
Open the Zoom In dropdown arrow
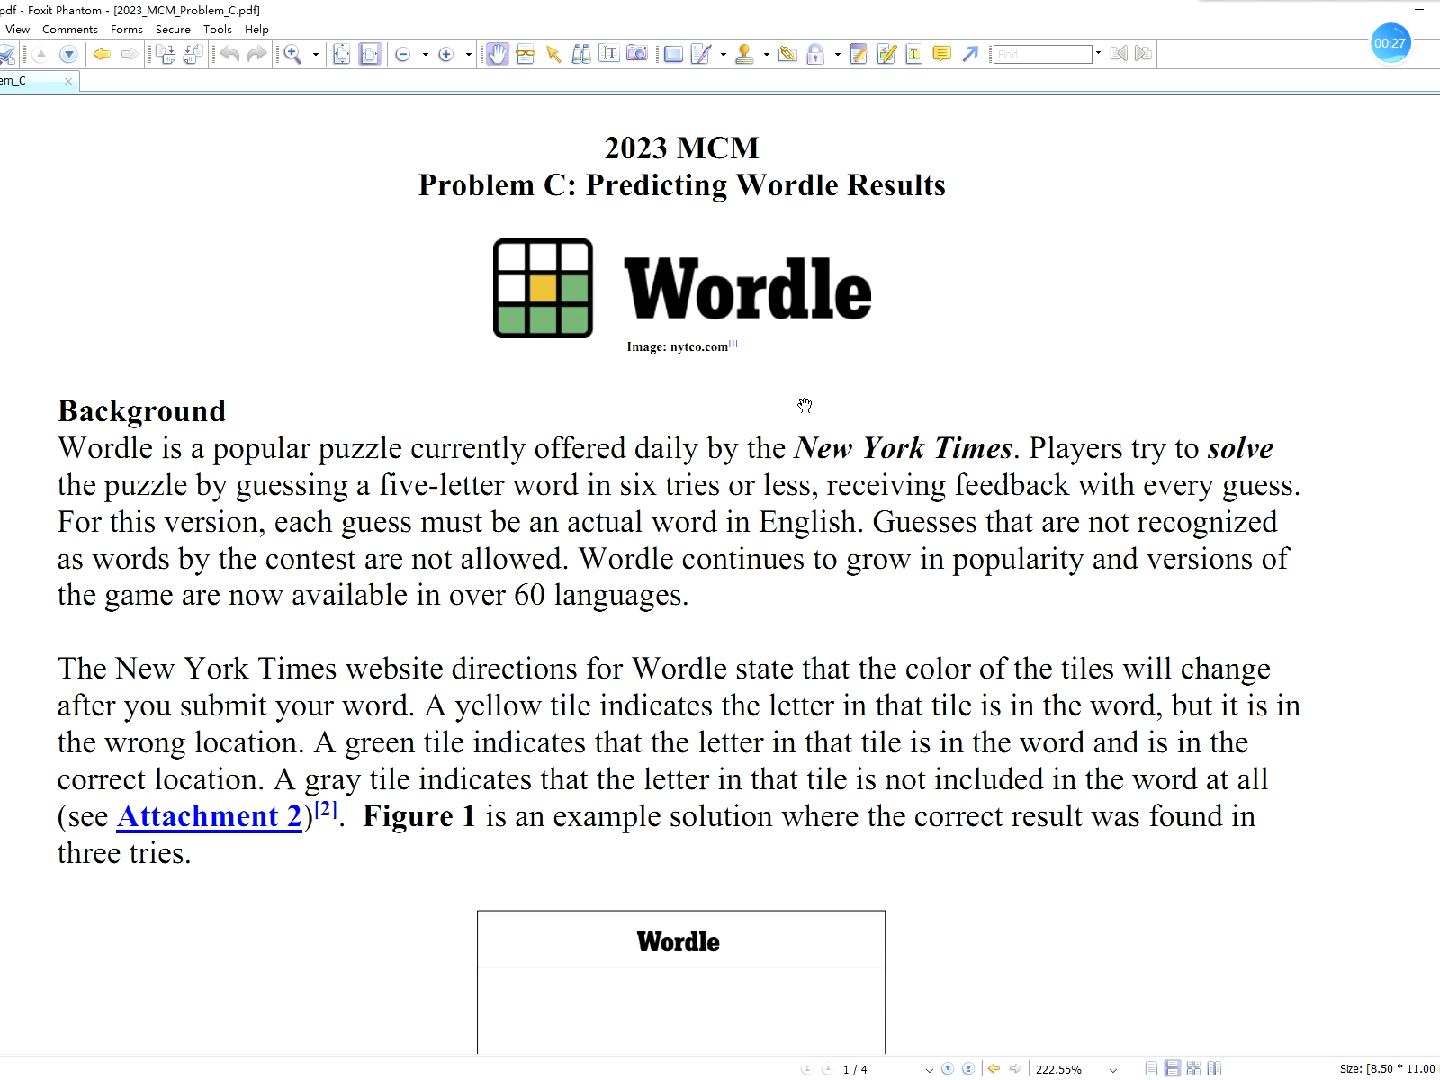469,55
